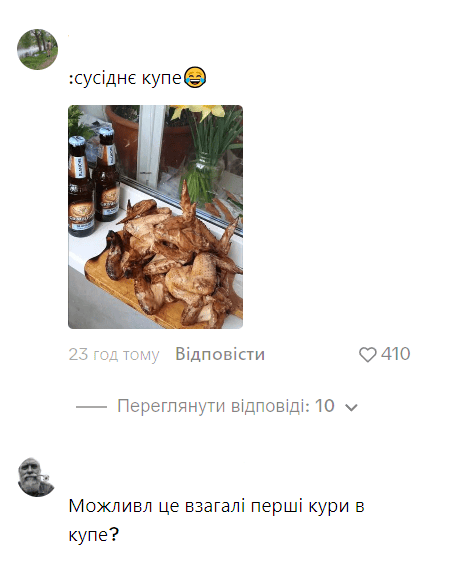Reply via the "Відповісти" button
The width and height of the screenshot is (458, 569).
coord(220,354)
